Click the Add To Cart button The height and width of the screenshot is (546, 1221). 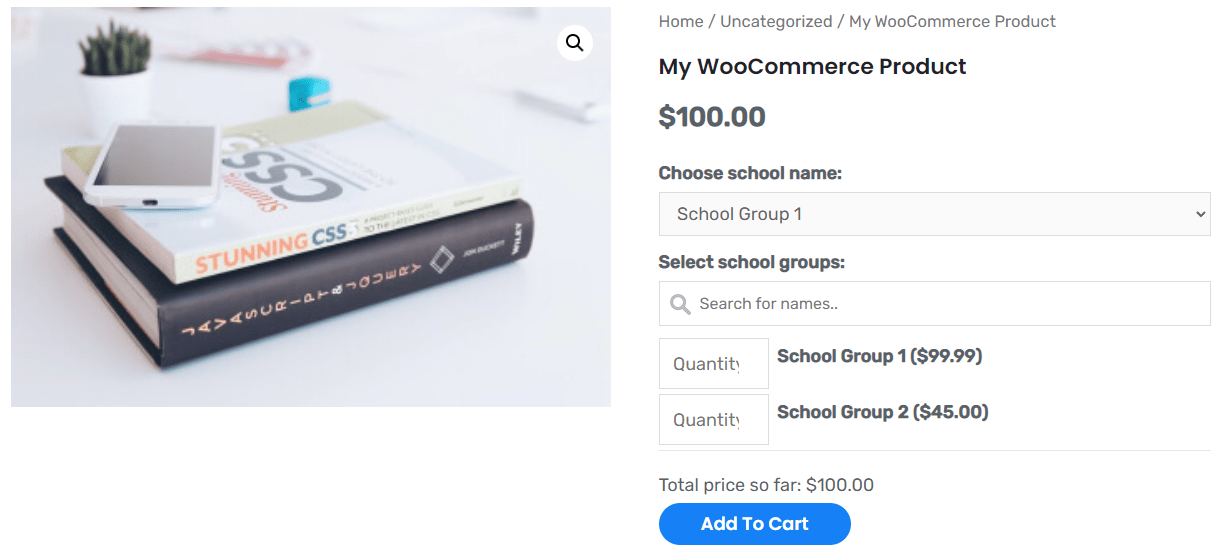click(x=755, y=524)
